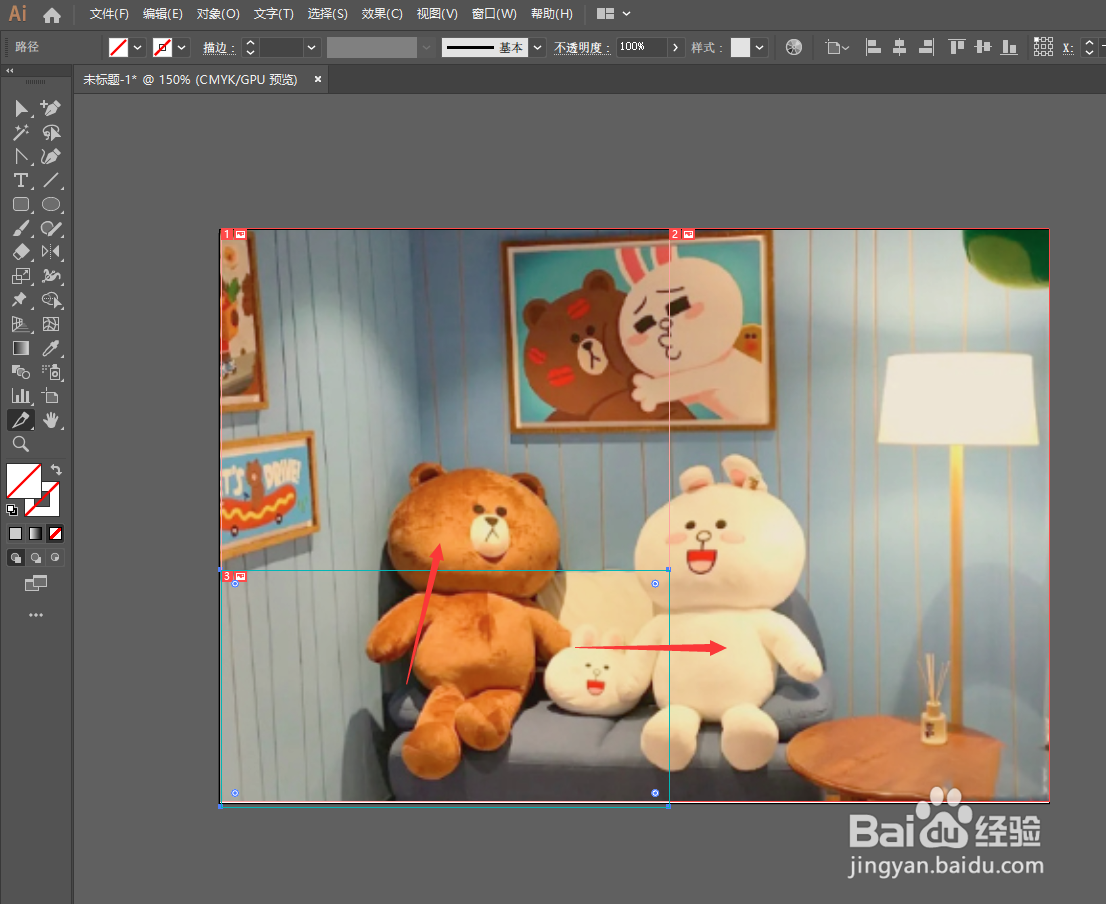Select the Magic Wand tool
Screen dimensions: 1106x904
point(21,132)
